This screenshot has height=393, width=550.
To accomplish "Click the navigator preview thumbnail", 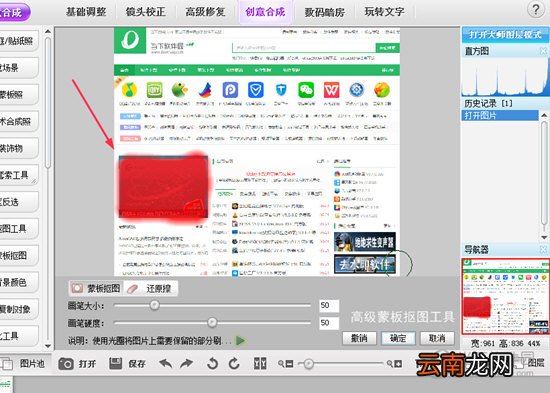I will tap(505, 297).
